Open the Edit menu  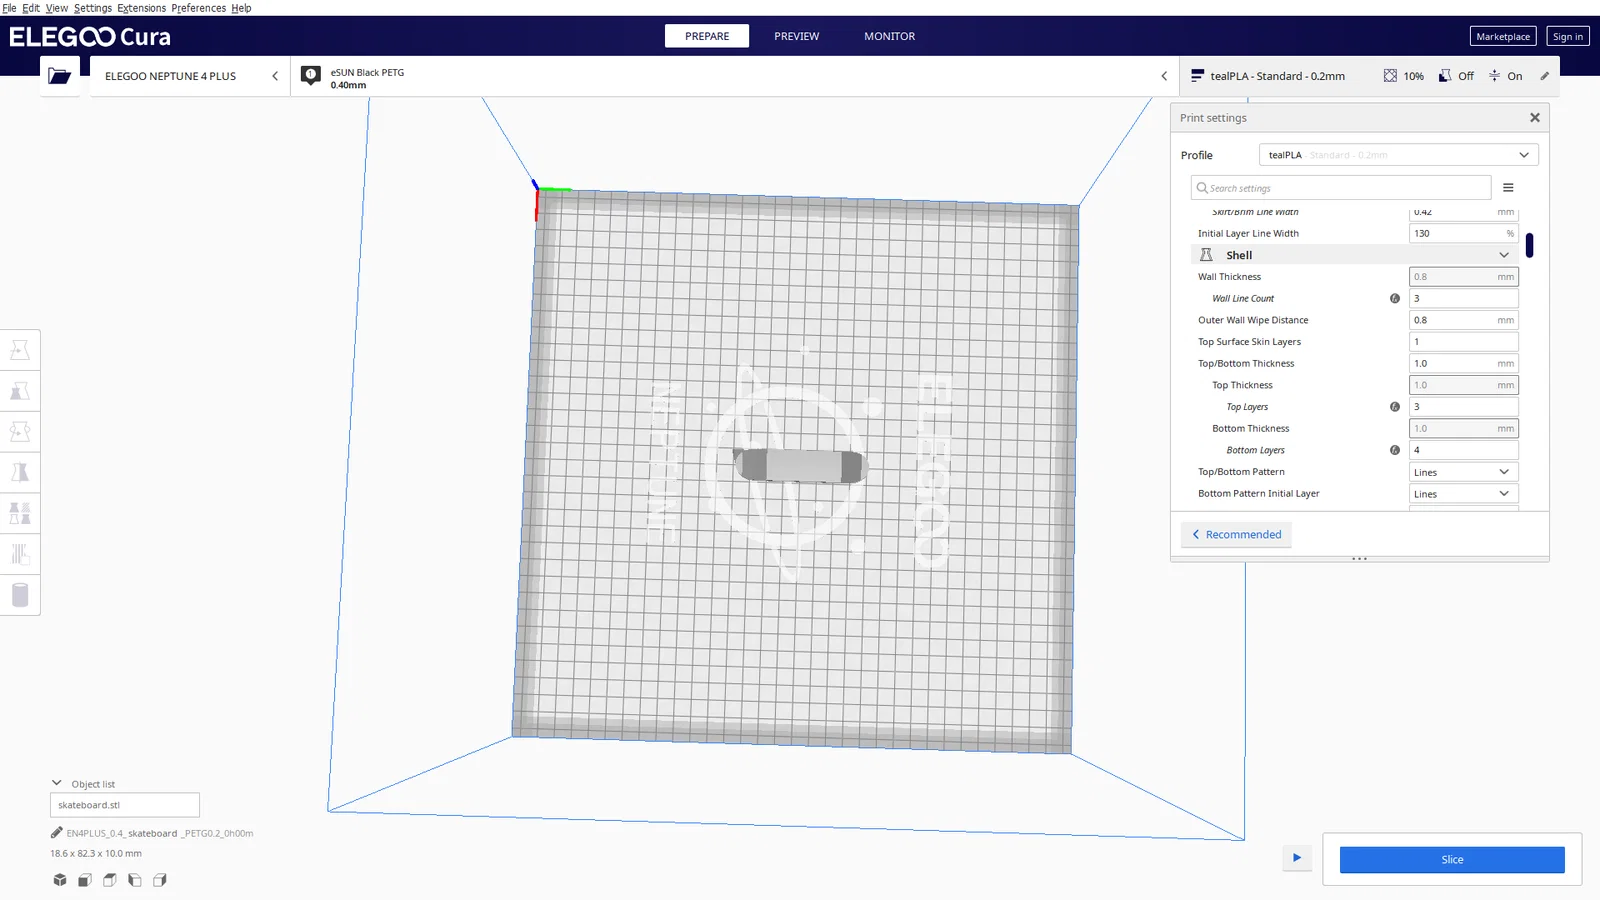tap(31, 8)
